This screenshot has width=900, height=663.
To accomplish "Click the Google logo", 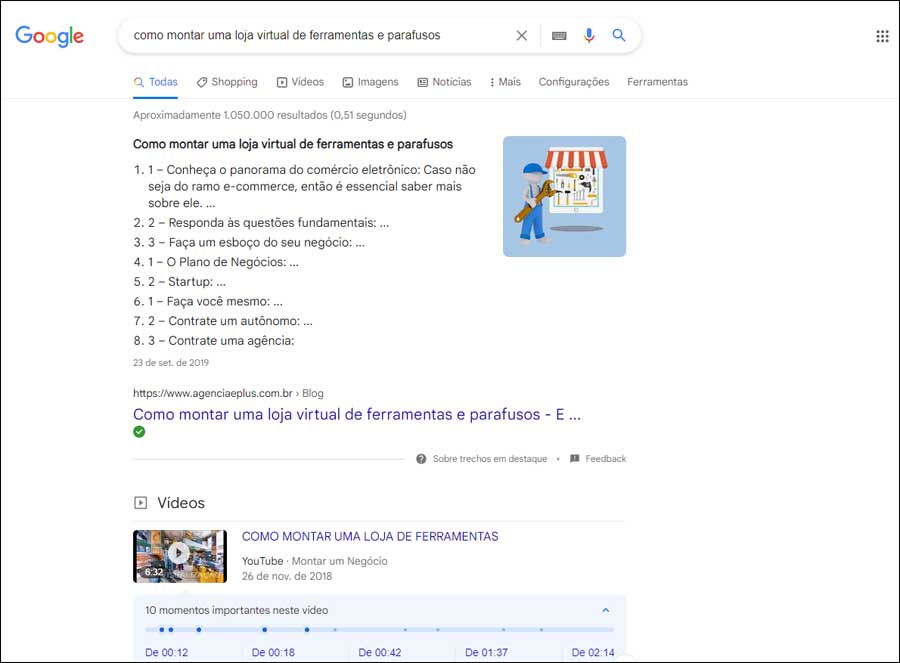I will [49, 36].
